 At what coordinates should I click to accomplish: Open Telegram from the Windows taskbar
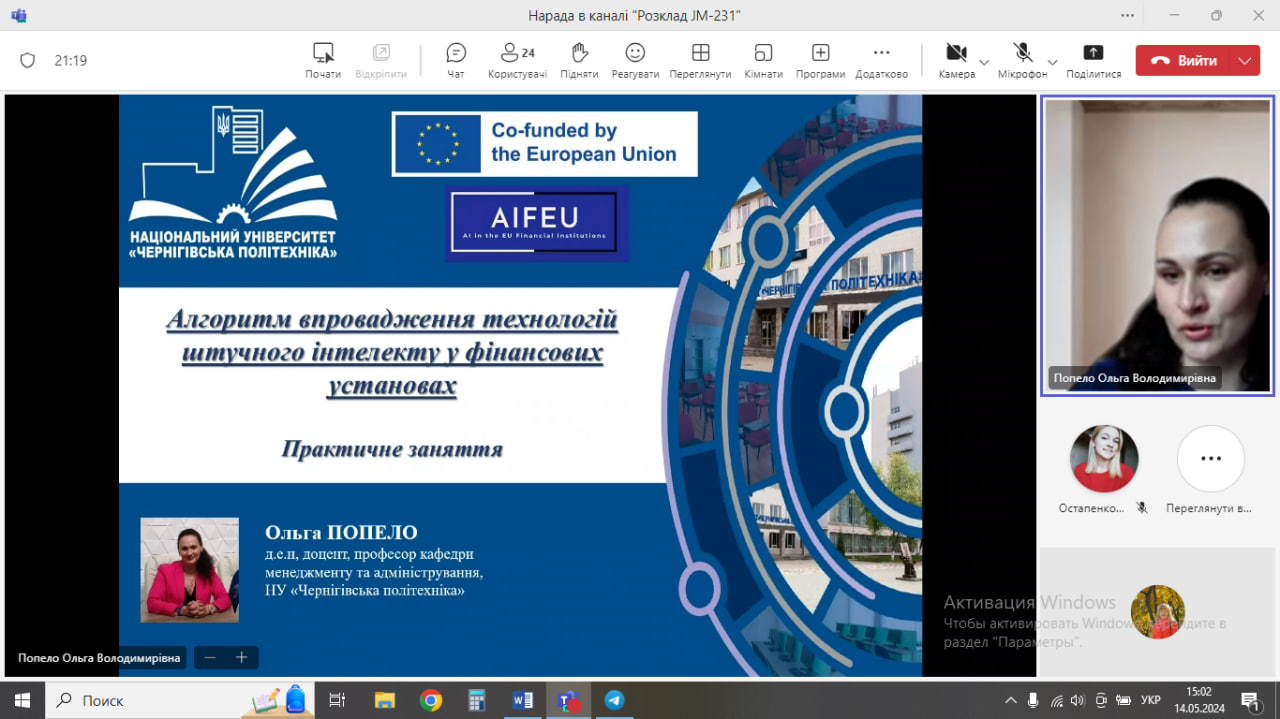coord(614,700)
